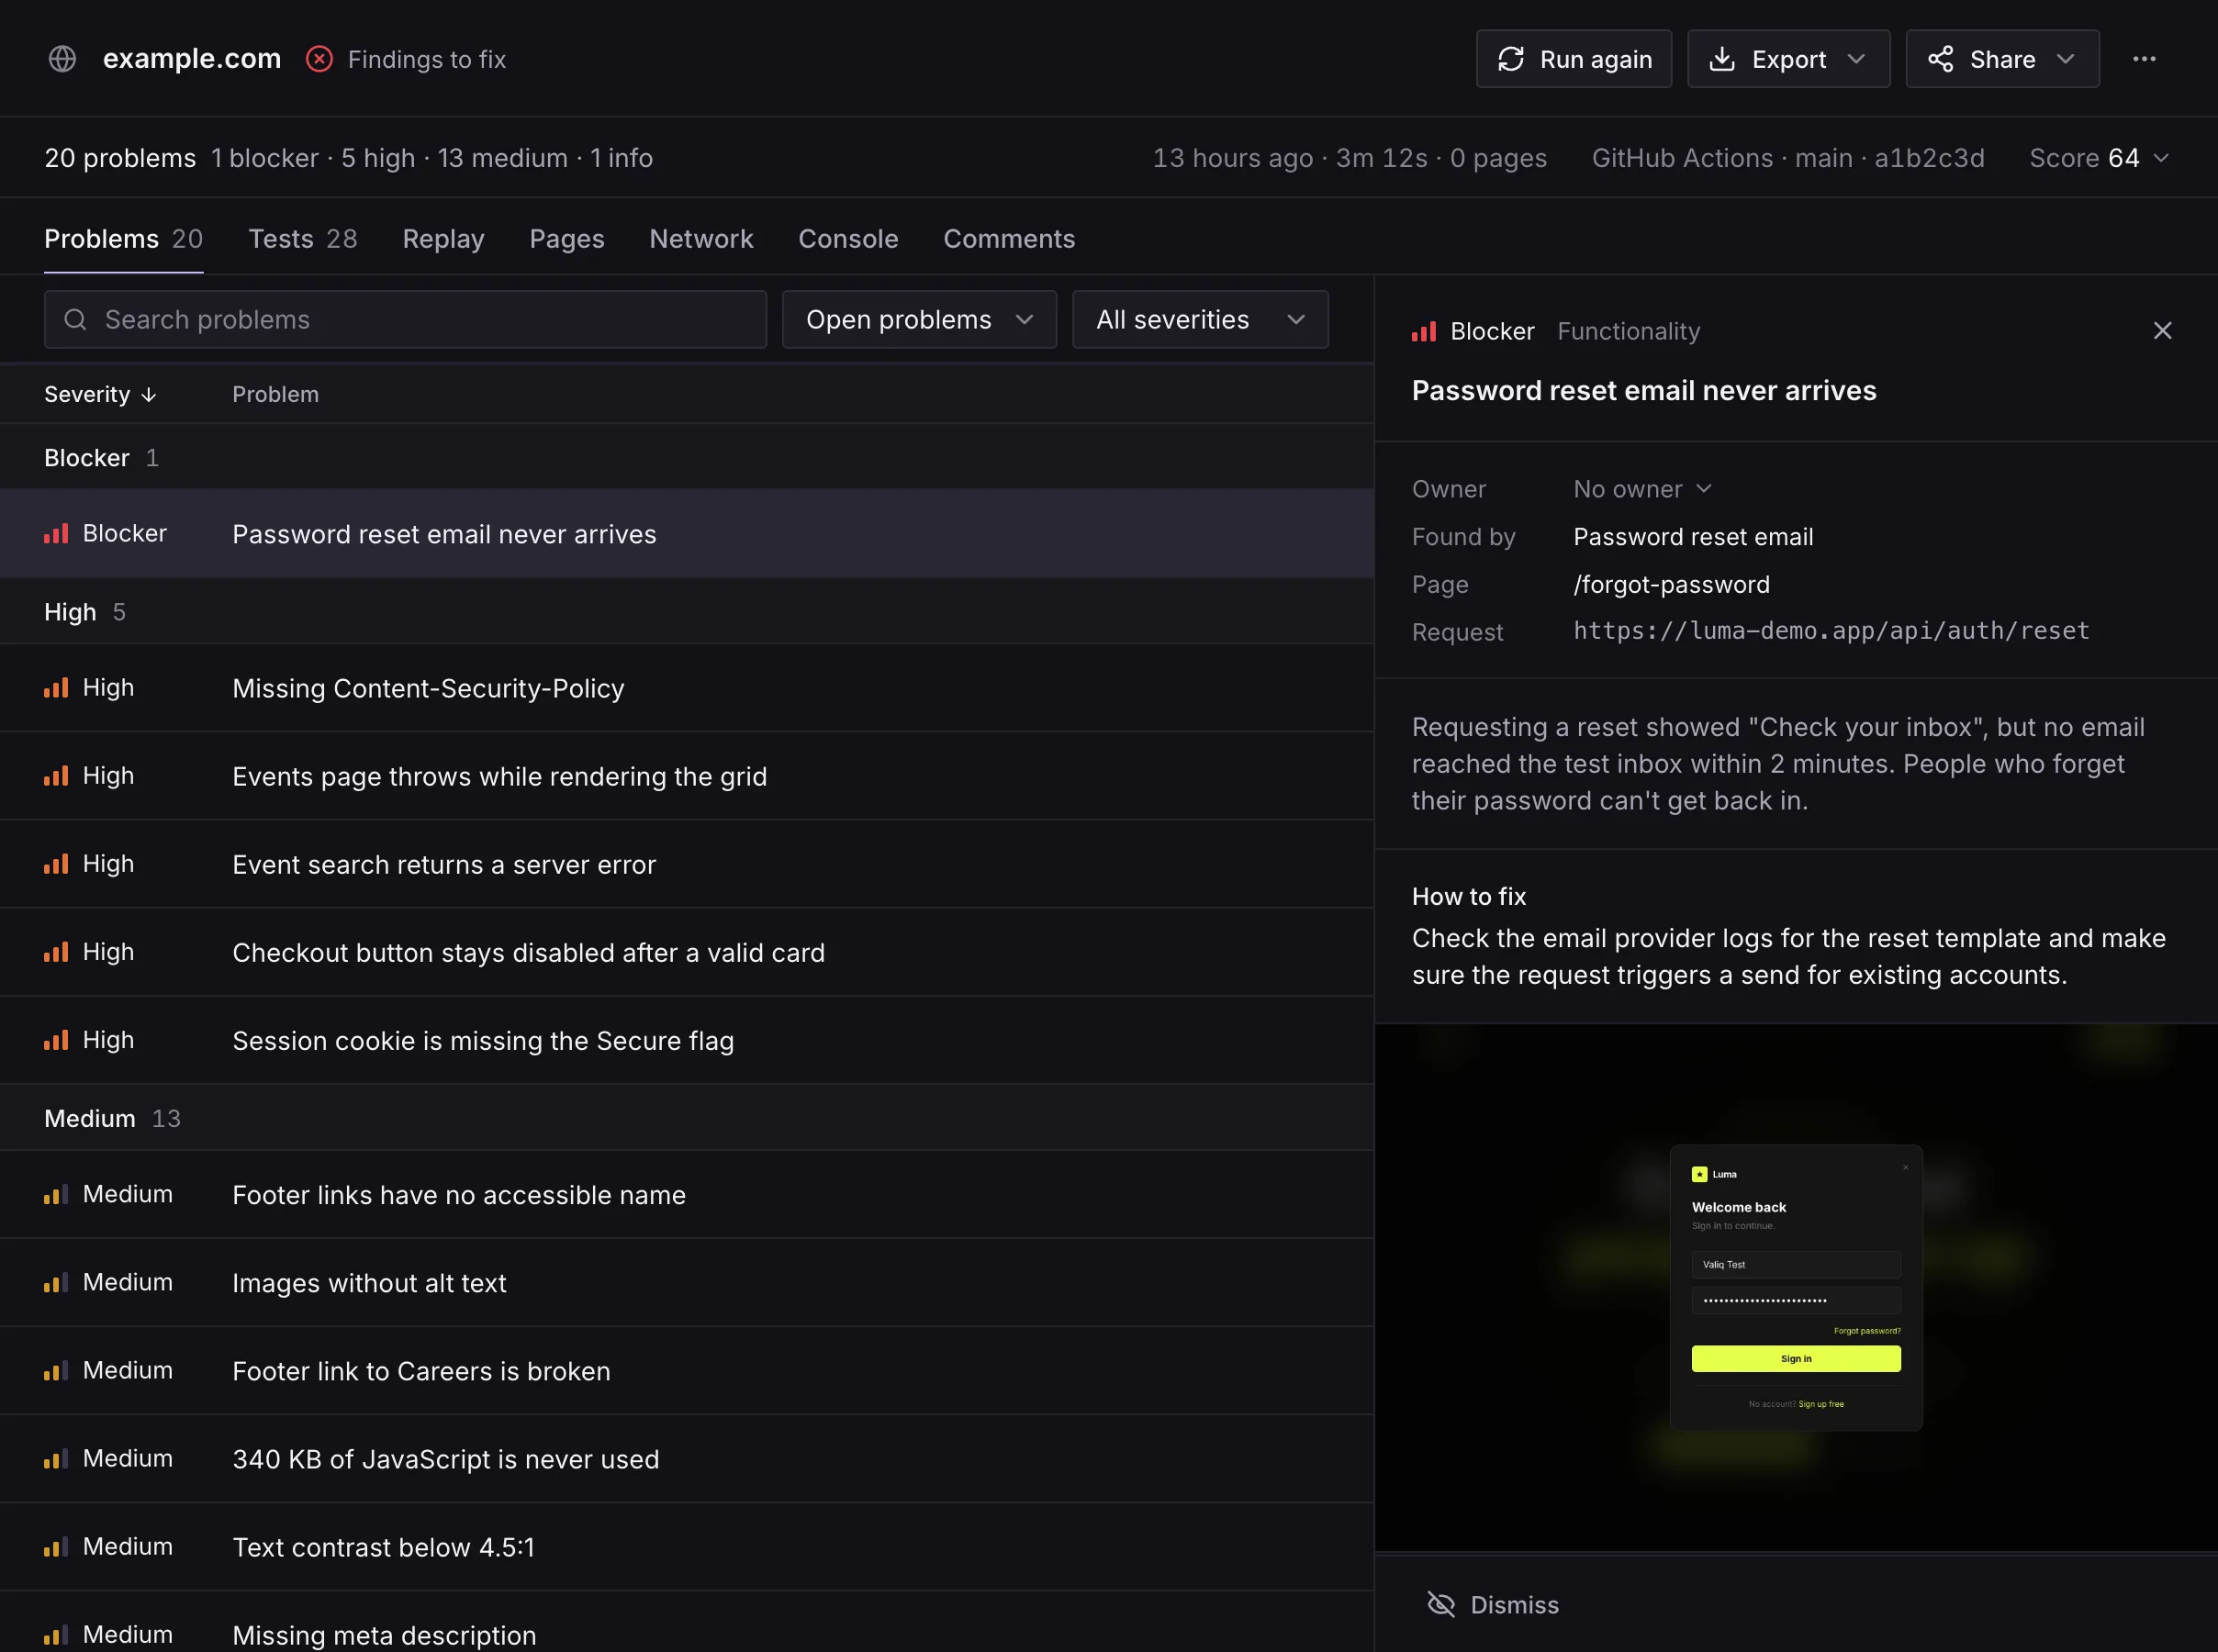Viewport: 2218px width, 1652px height.
Task: Click severity icon of Footer link to Careers row
Action: pyautogui.click(x=56, y=1371)
